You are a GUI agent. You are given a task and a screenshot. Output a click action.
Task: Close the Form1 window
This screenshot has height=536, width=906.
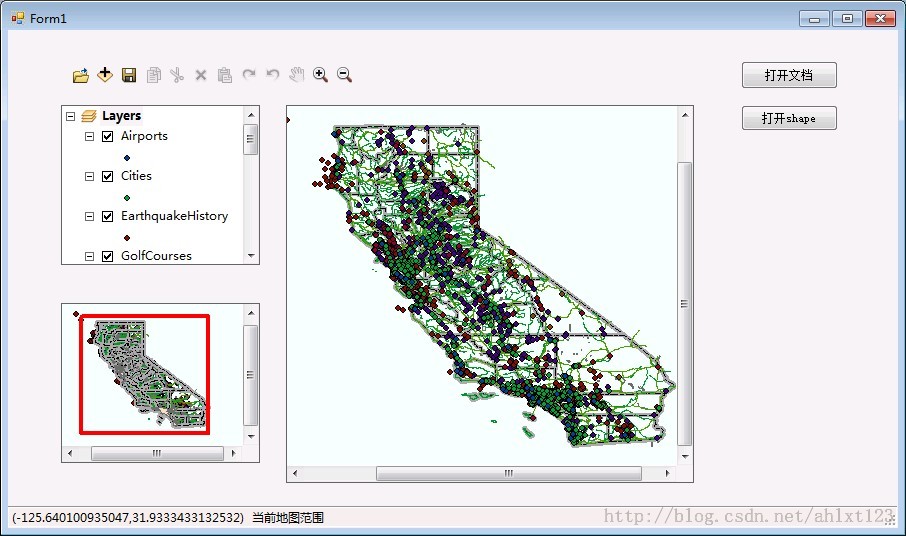pyautogui.click(x=880, y=19)
